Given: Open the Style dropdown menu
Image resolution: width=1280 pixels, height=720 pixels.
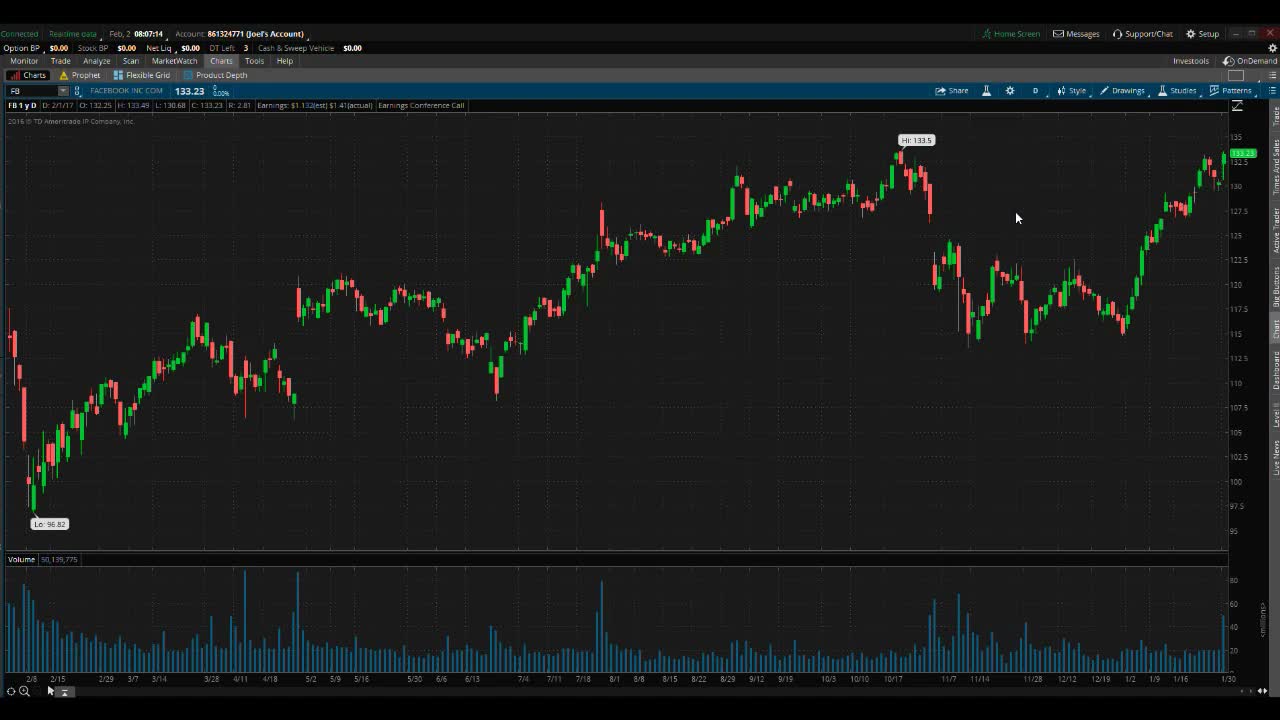Looking at the screenshot, I should pyautogui.click(x=1072, y=91).
